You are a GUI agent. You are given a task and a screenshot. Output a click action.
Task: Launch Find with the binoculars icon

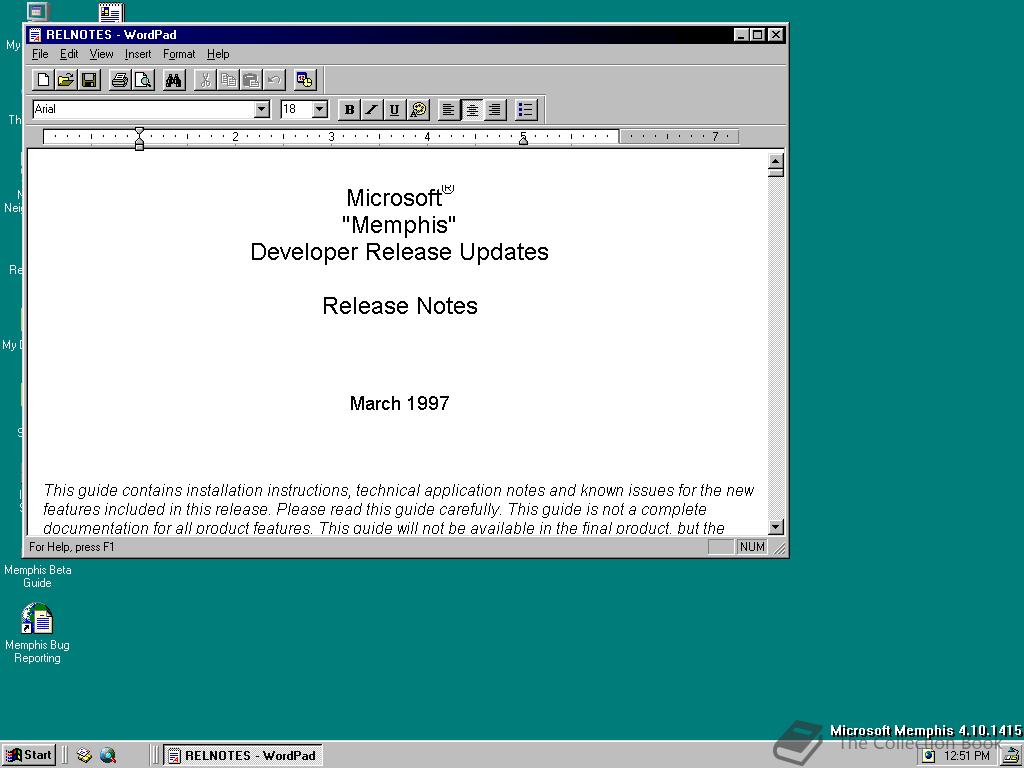coord(174,80)
